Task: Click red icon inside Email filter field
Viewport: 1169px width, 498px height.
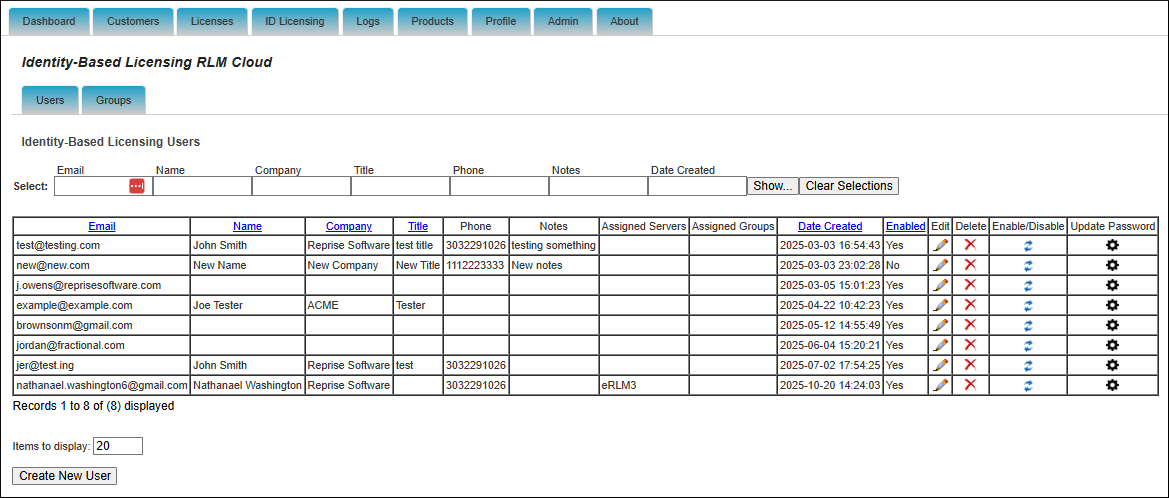Action: (x=137, y=186)
